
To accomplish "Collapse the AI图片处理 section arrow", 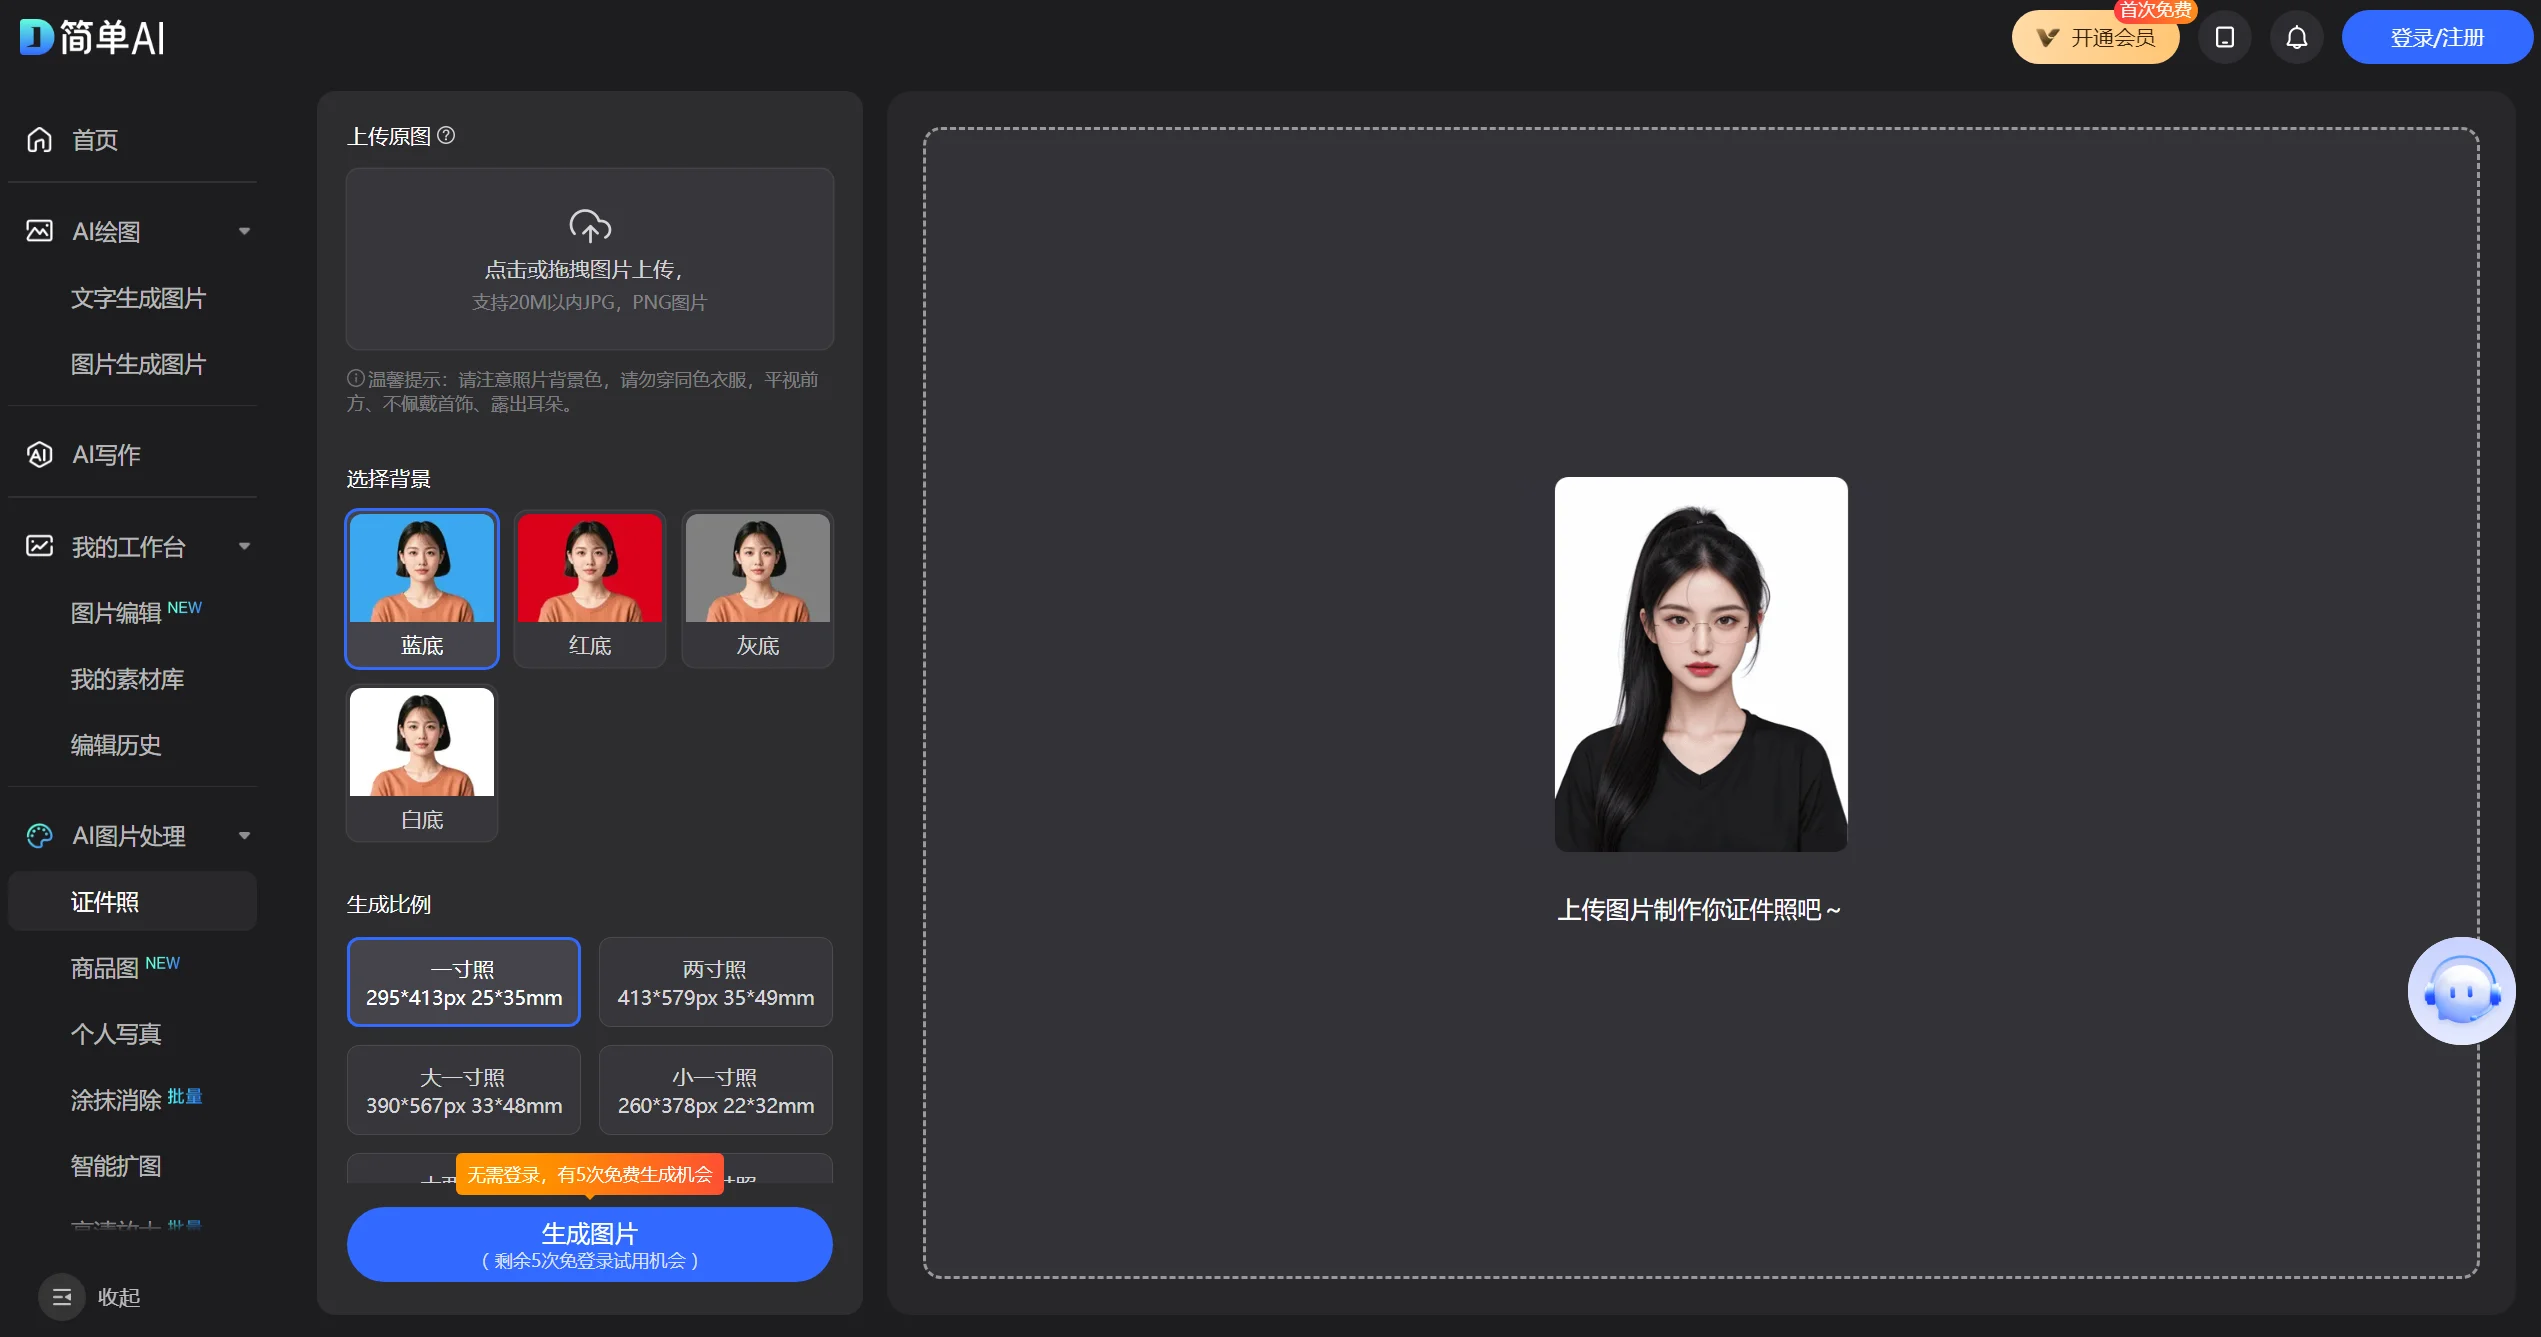I will click(244, 835).
